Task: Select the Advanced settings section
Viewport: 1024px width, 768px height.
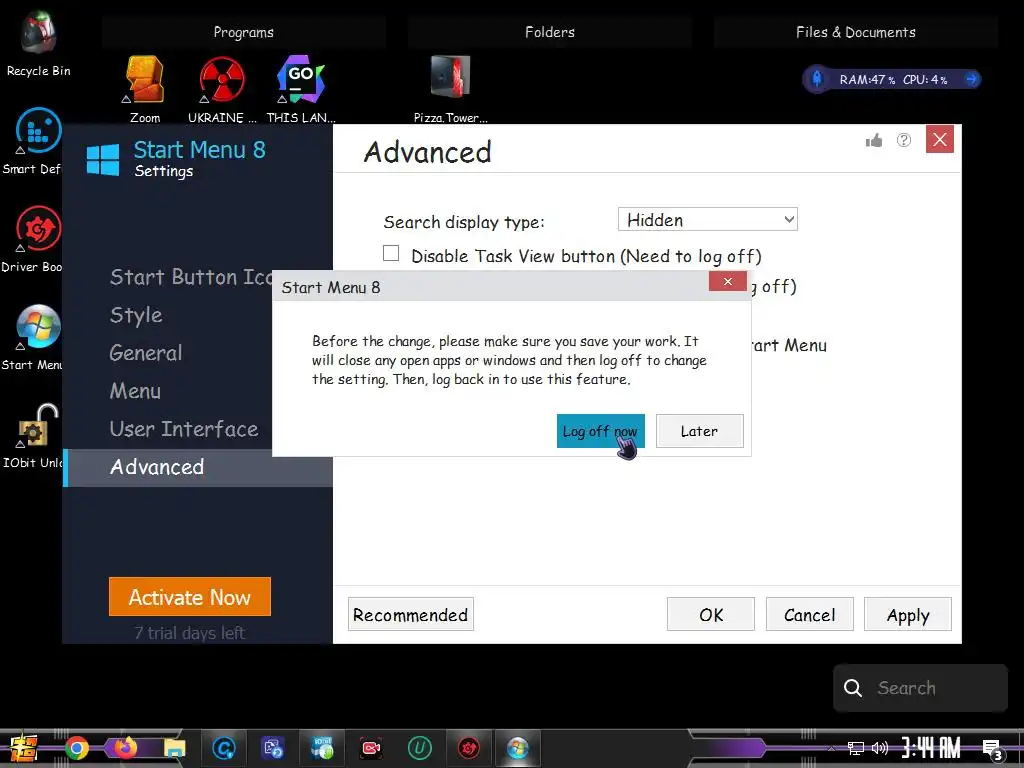Action: (198, 468)
